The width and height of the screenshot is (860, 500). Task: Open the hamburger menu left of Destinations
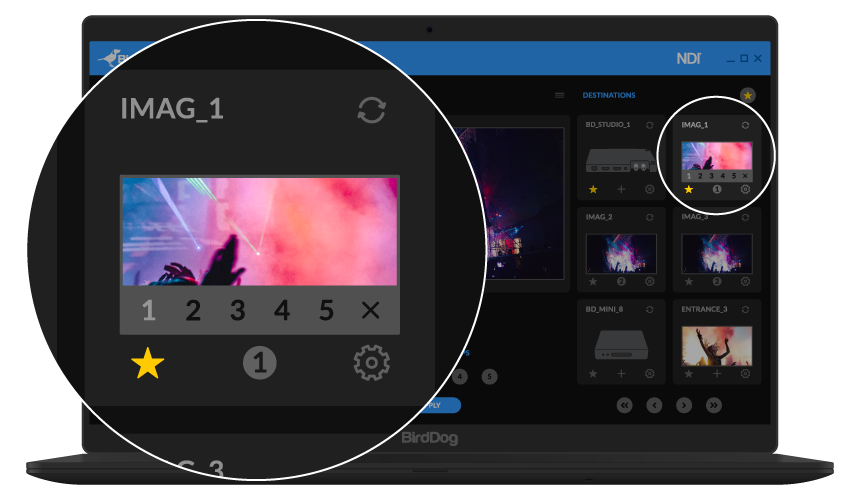[559, 95]
